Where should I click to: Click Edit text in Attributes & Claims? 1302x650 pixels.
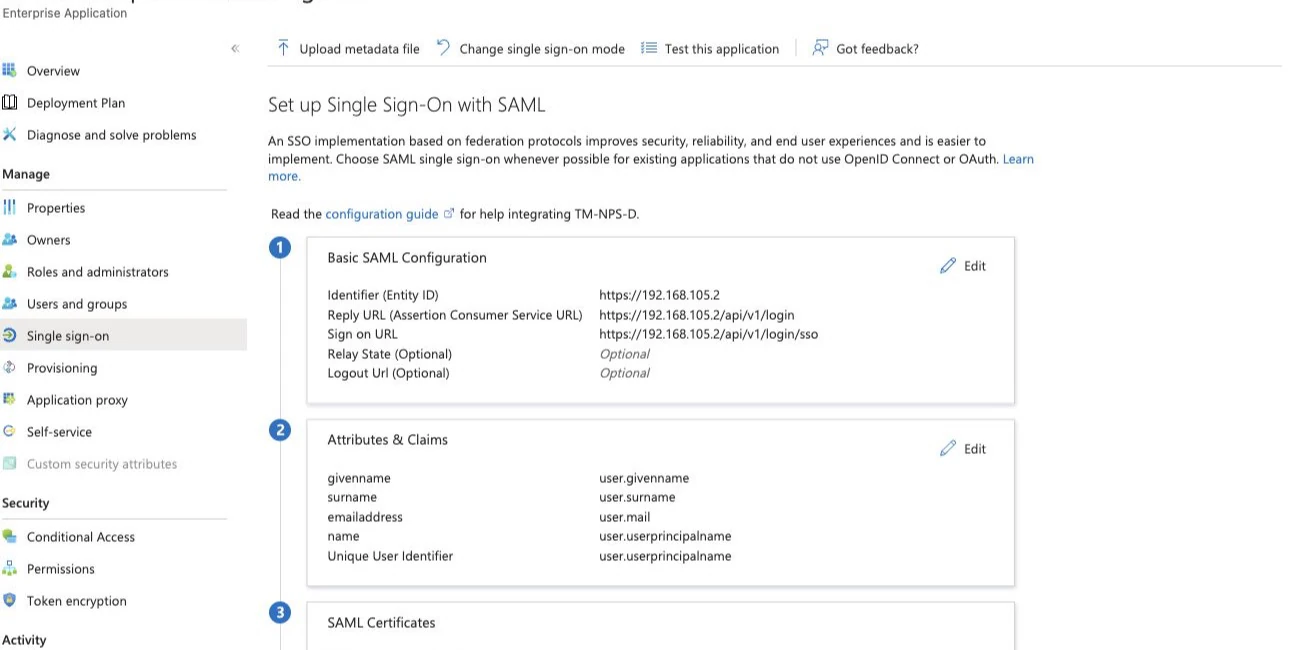[975, 449]
